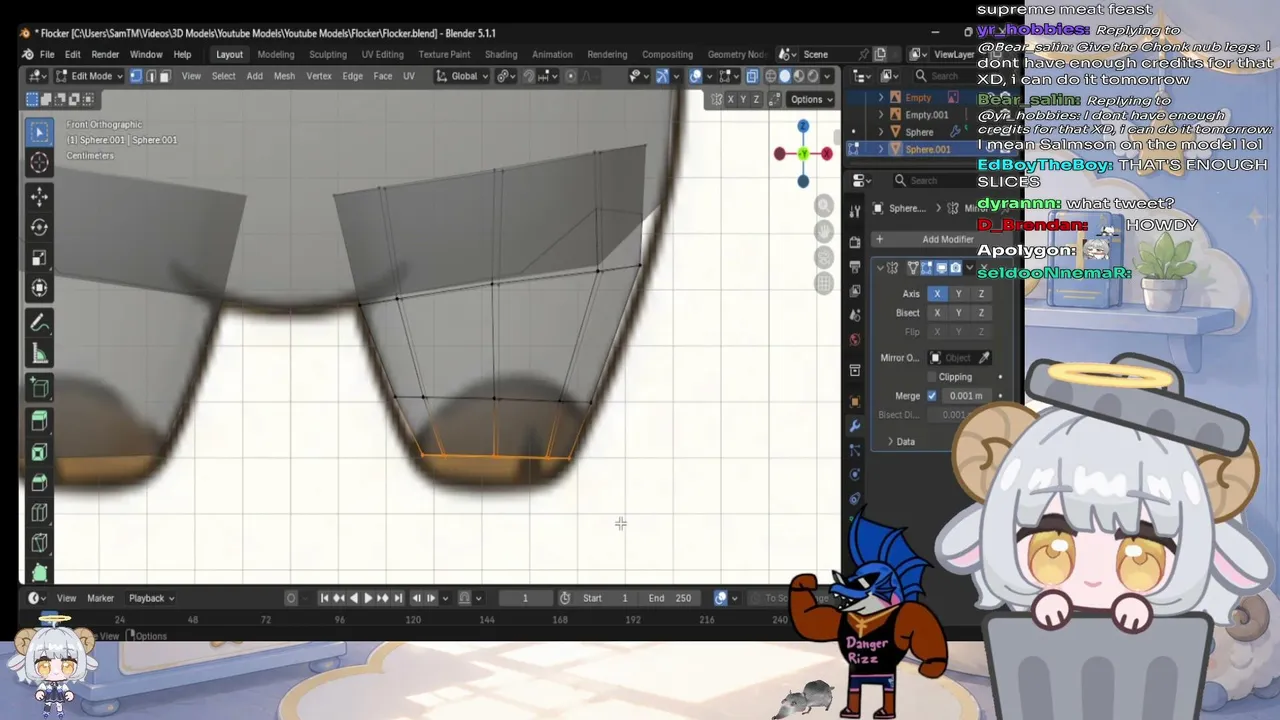Uncheck the Merge checkbox

tap(932, 396)
